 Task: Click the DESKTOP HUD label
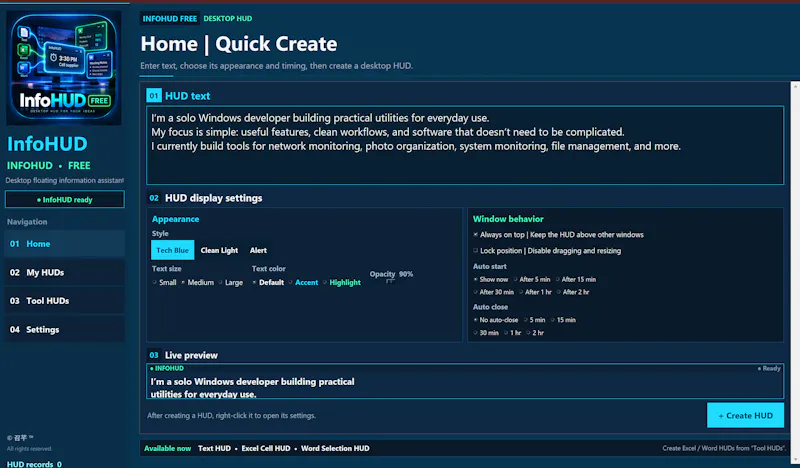(x=228, y=18)
